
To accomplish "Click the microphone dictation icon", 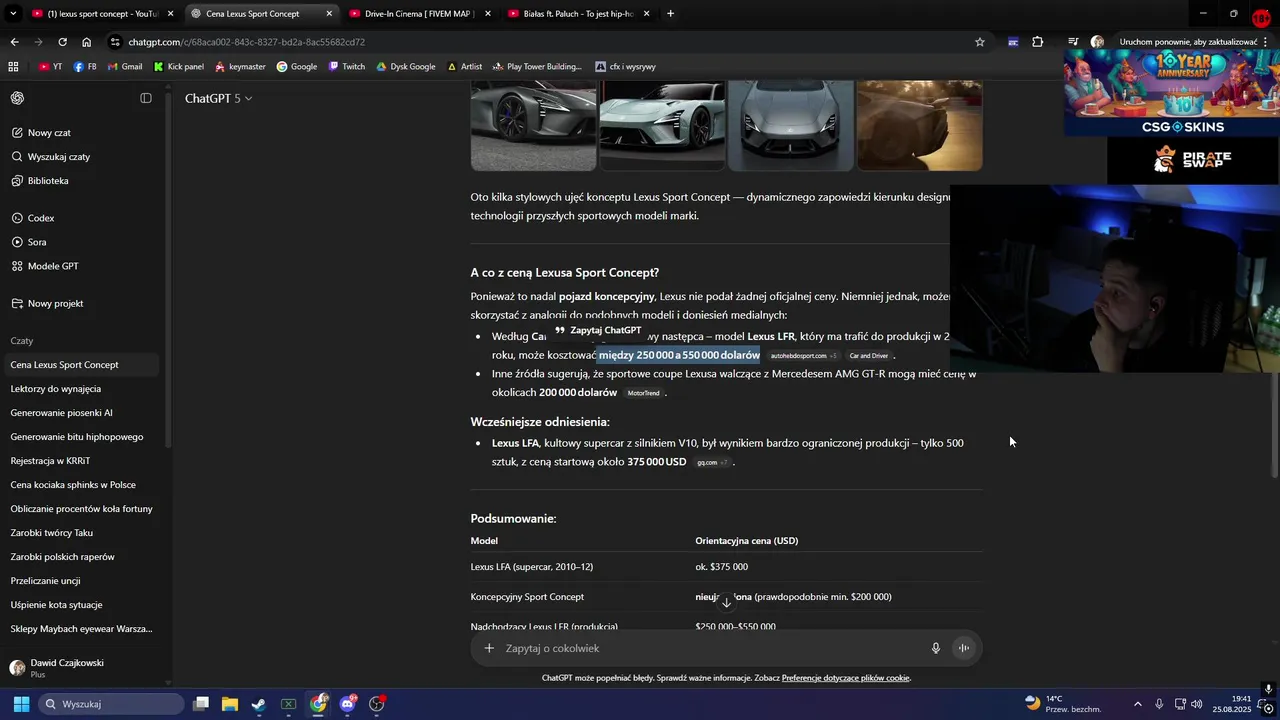I will coord(936,648).
